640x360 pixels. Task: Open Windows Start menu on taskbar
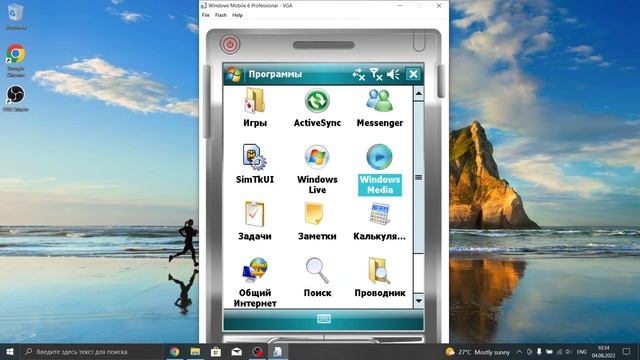[10, 351]
